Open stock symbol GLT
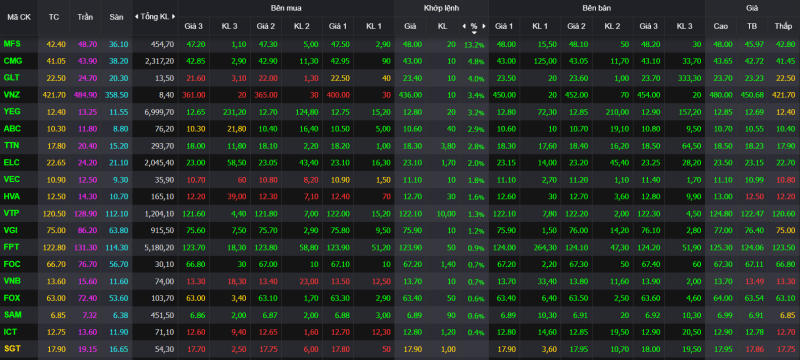 tap(11, 78)
